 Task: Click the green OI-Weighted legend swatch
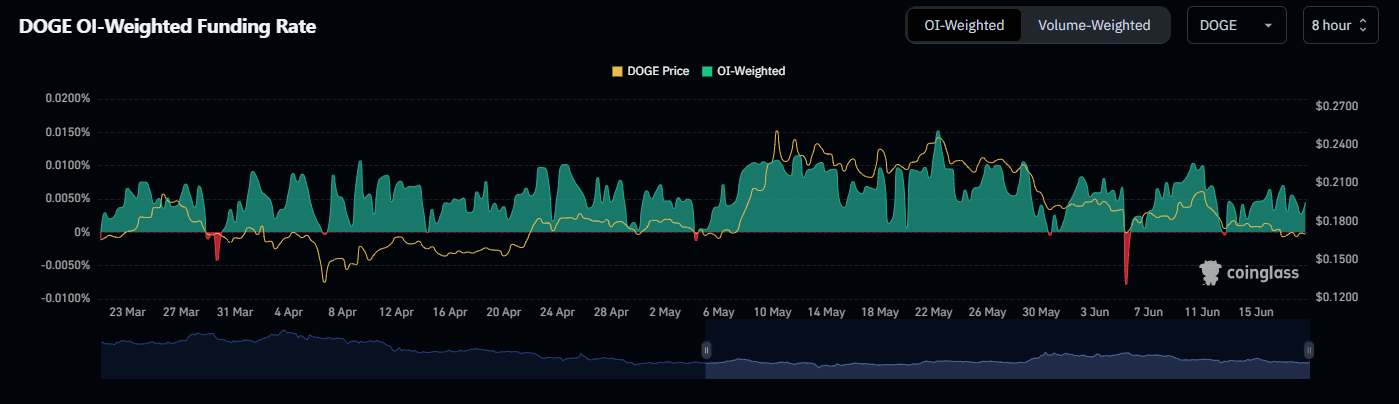click(x=706, y=71)
